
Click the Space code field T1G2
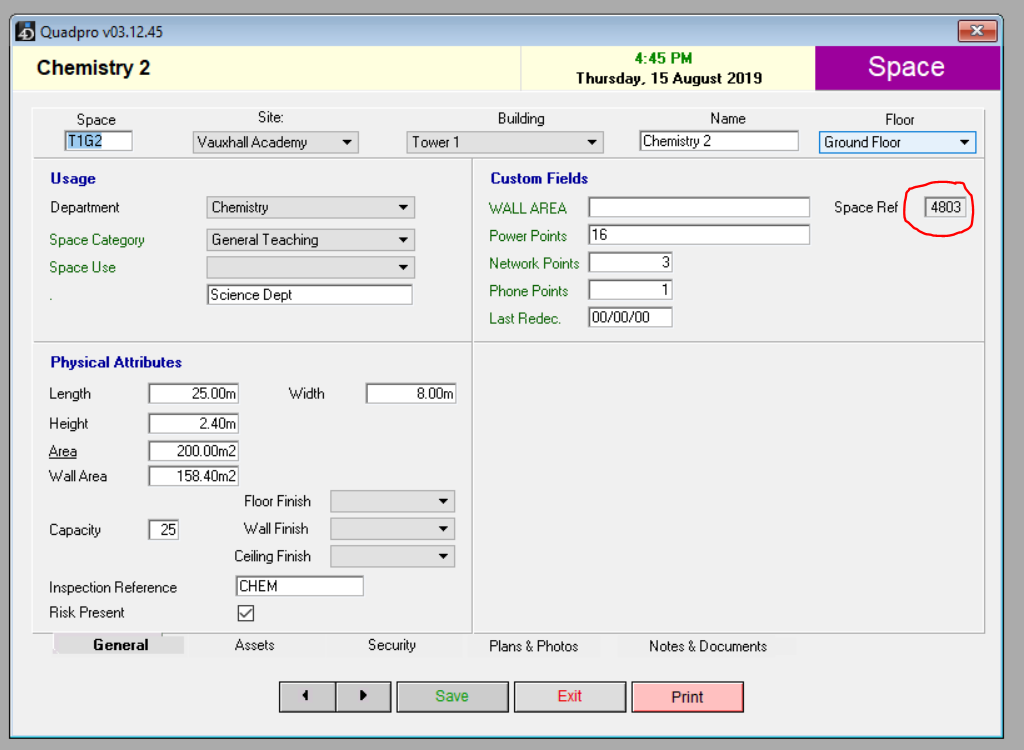(x=99, y=141)
